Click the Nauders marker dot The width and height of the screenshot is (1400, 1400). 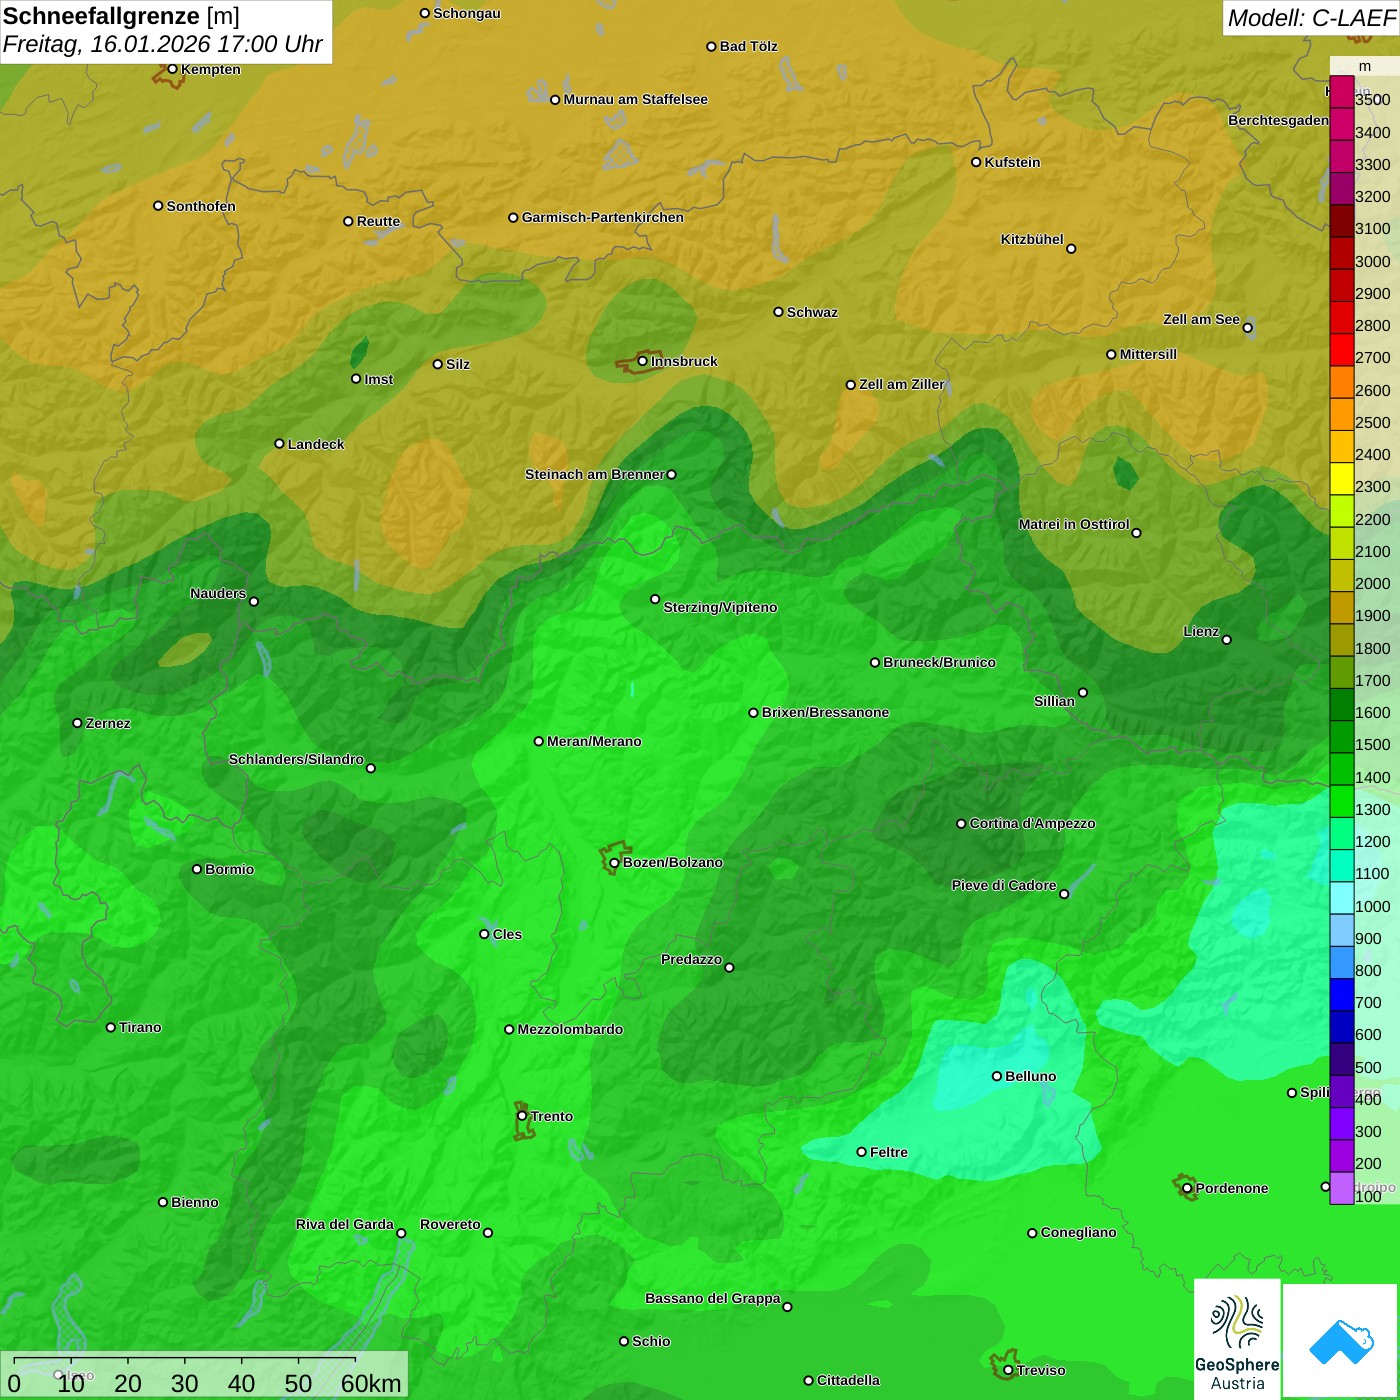tap(254, 601)
